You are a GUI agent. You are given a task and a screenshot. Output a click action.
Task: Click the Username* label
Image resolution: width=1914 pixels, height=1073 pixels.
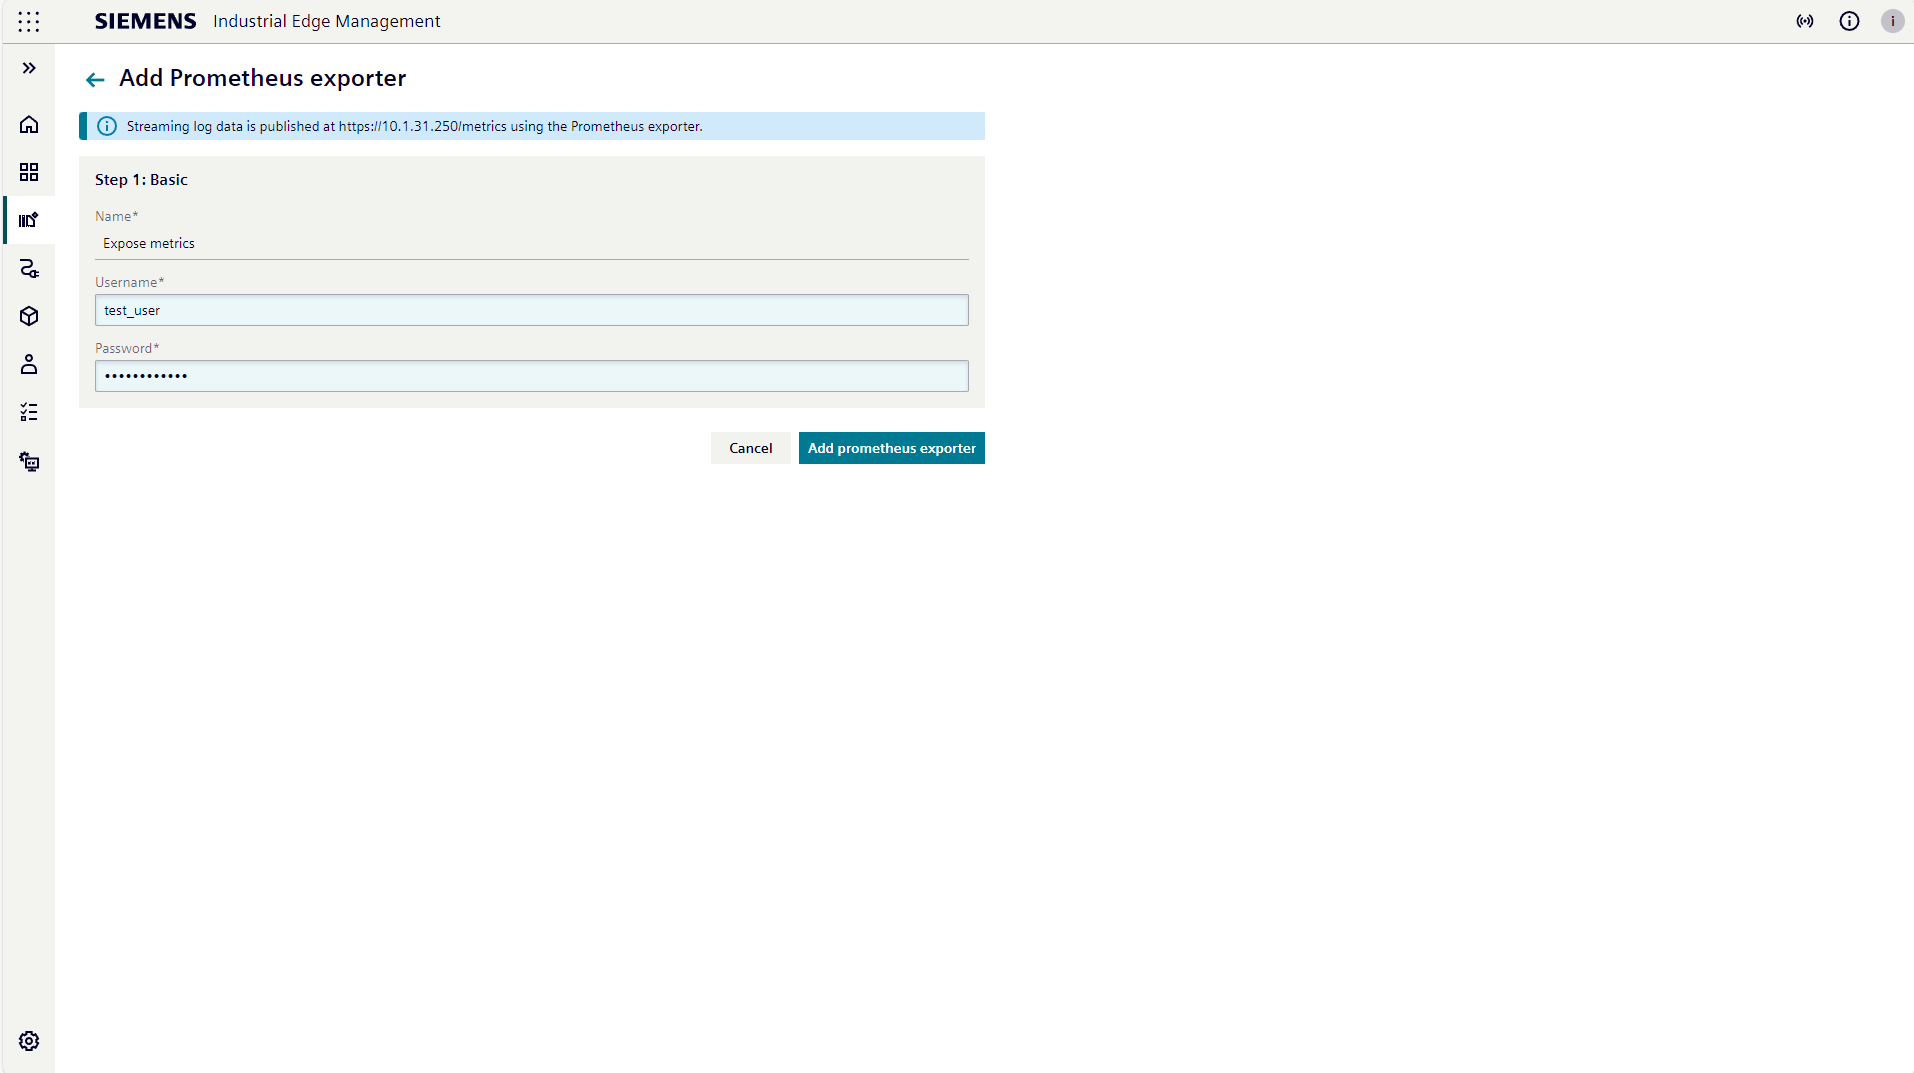130,282
